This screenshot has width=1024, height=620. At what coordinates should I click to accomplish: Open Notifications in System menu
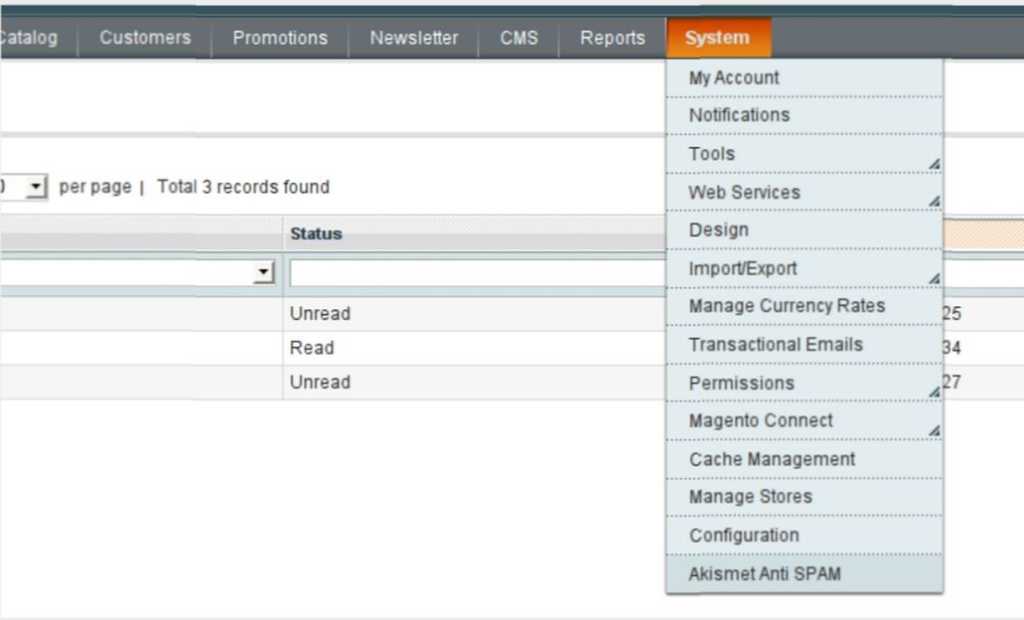click(805, 116)
